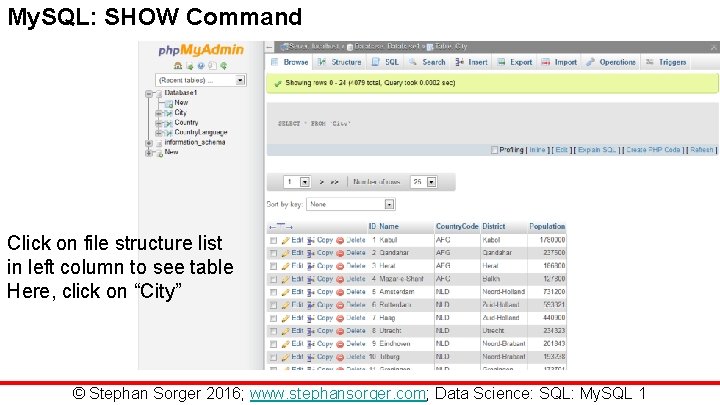720x405 pixels.
Task: Click the Refresh link
Action: tap(702, 150)
